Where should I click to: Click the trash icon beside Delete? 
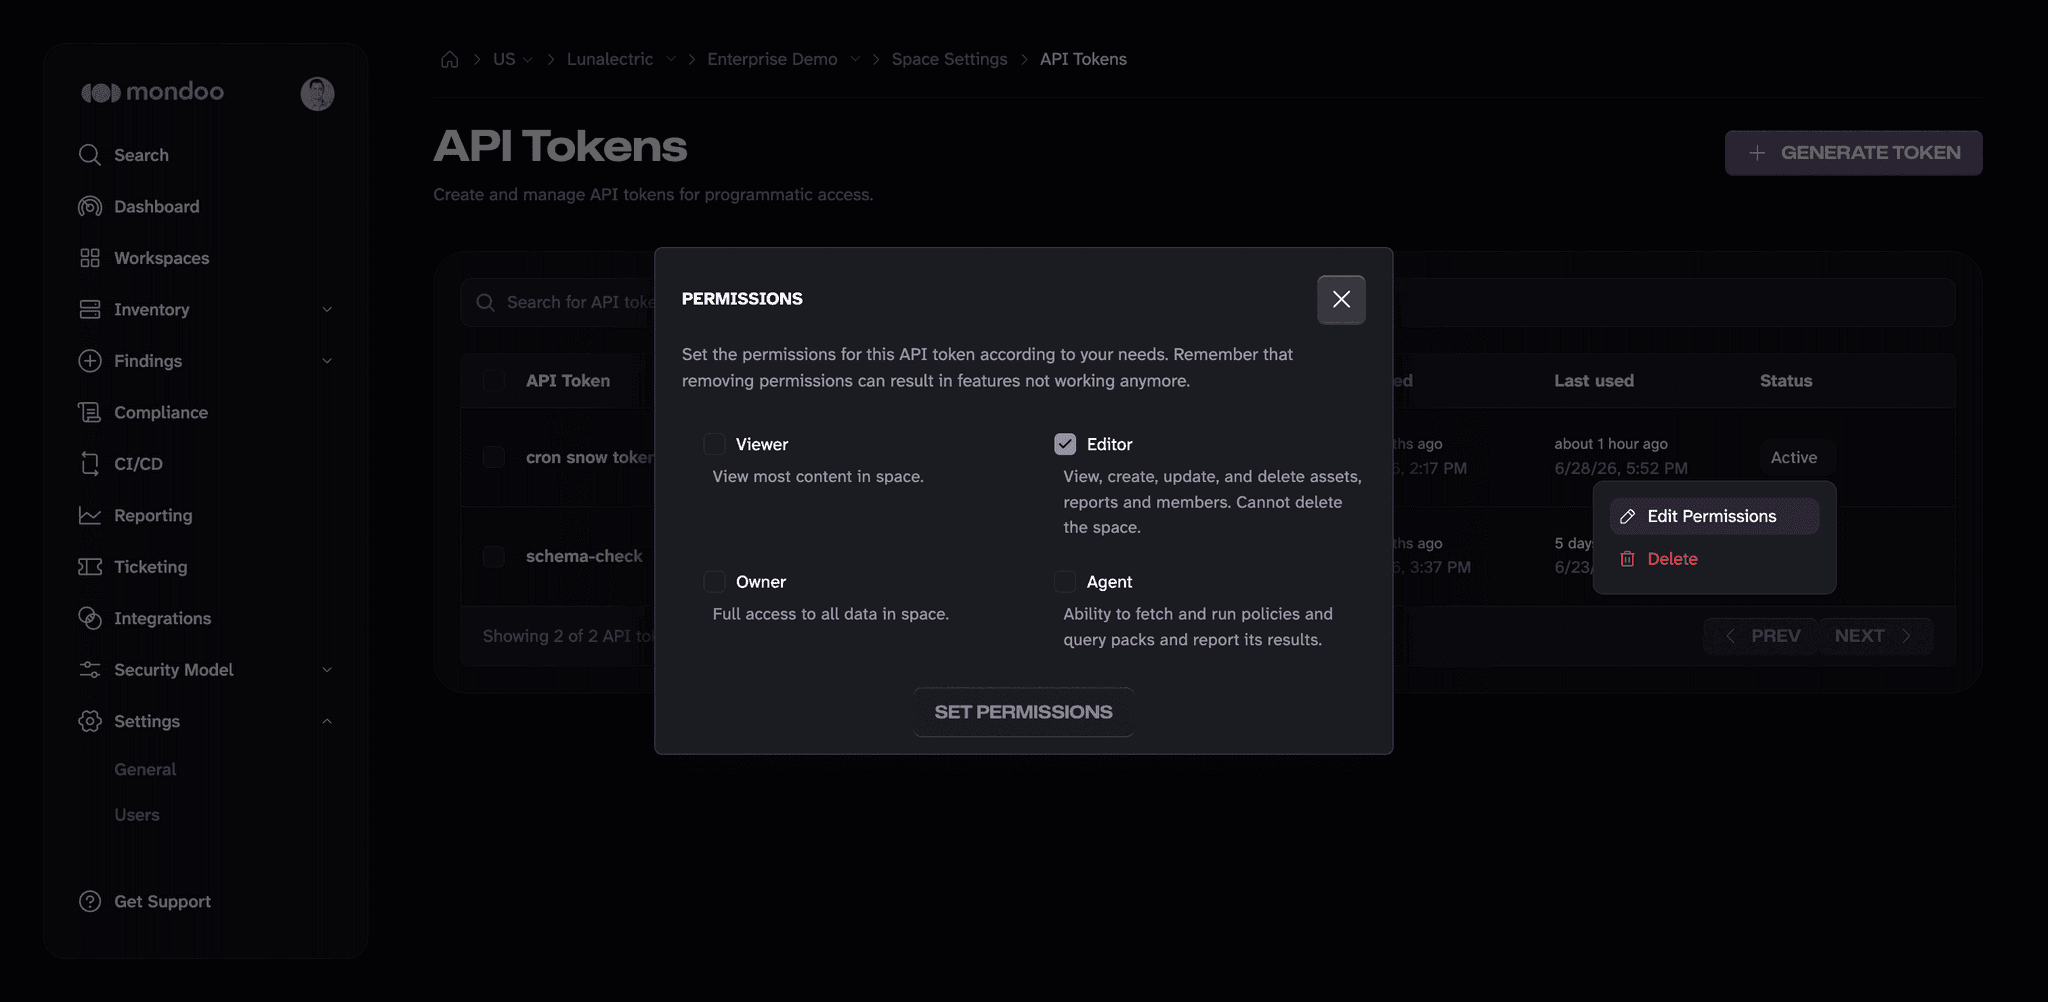(x=1628, y=559)
